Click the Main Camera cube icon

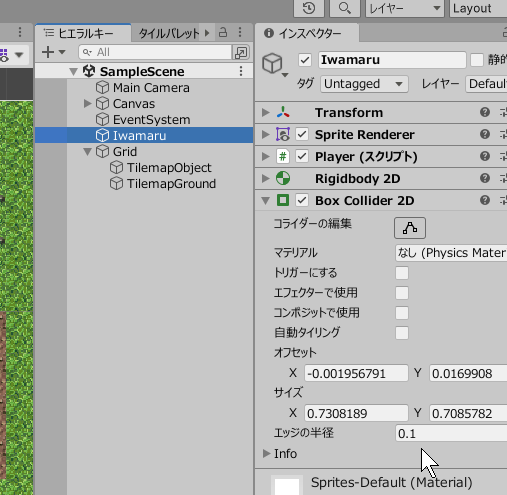[x=102, y=88]
